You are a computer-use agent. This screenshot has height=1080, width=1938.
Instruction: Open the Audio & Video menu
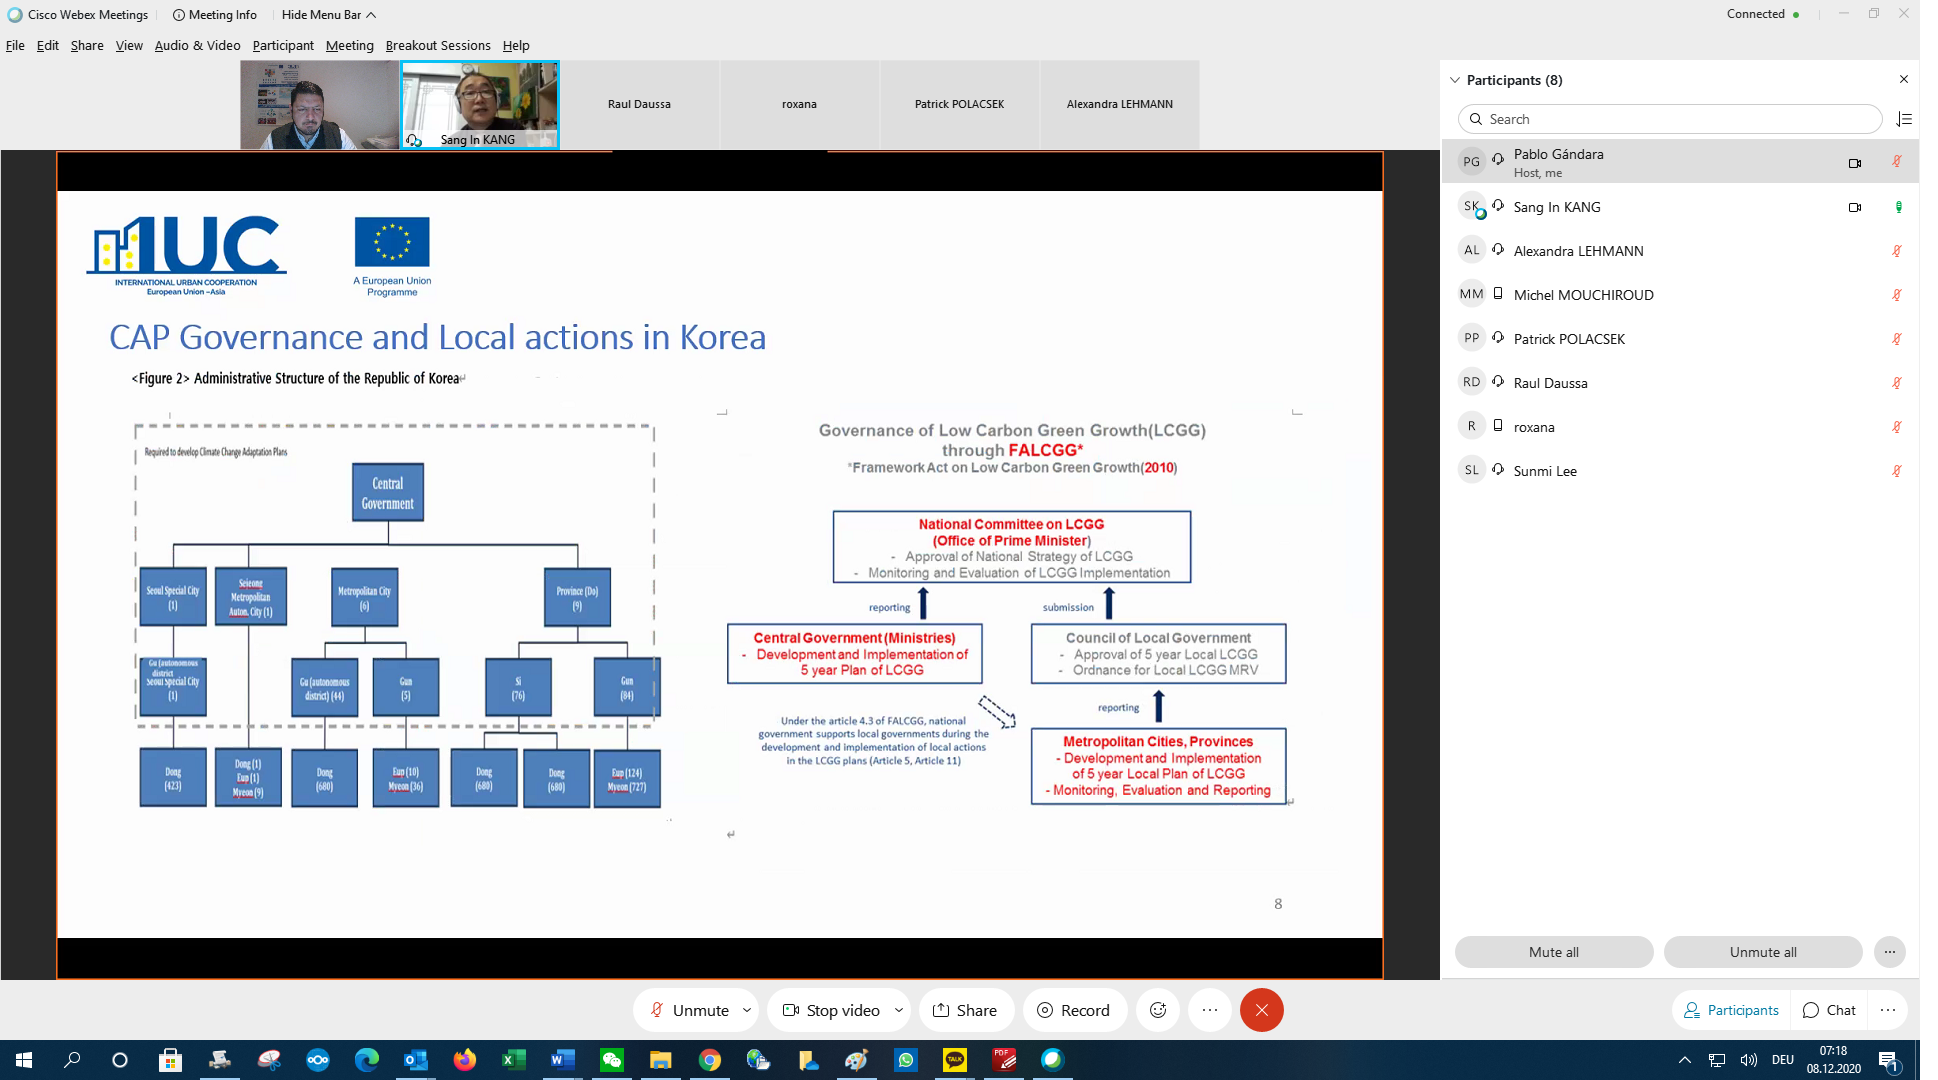(x=197, y=45)
